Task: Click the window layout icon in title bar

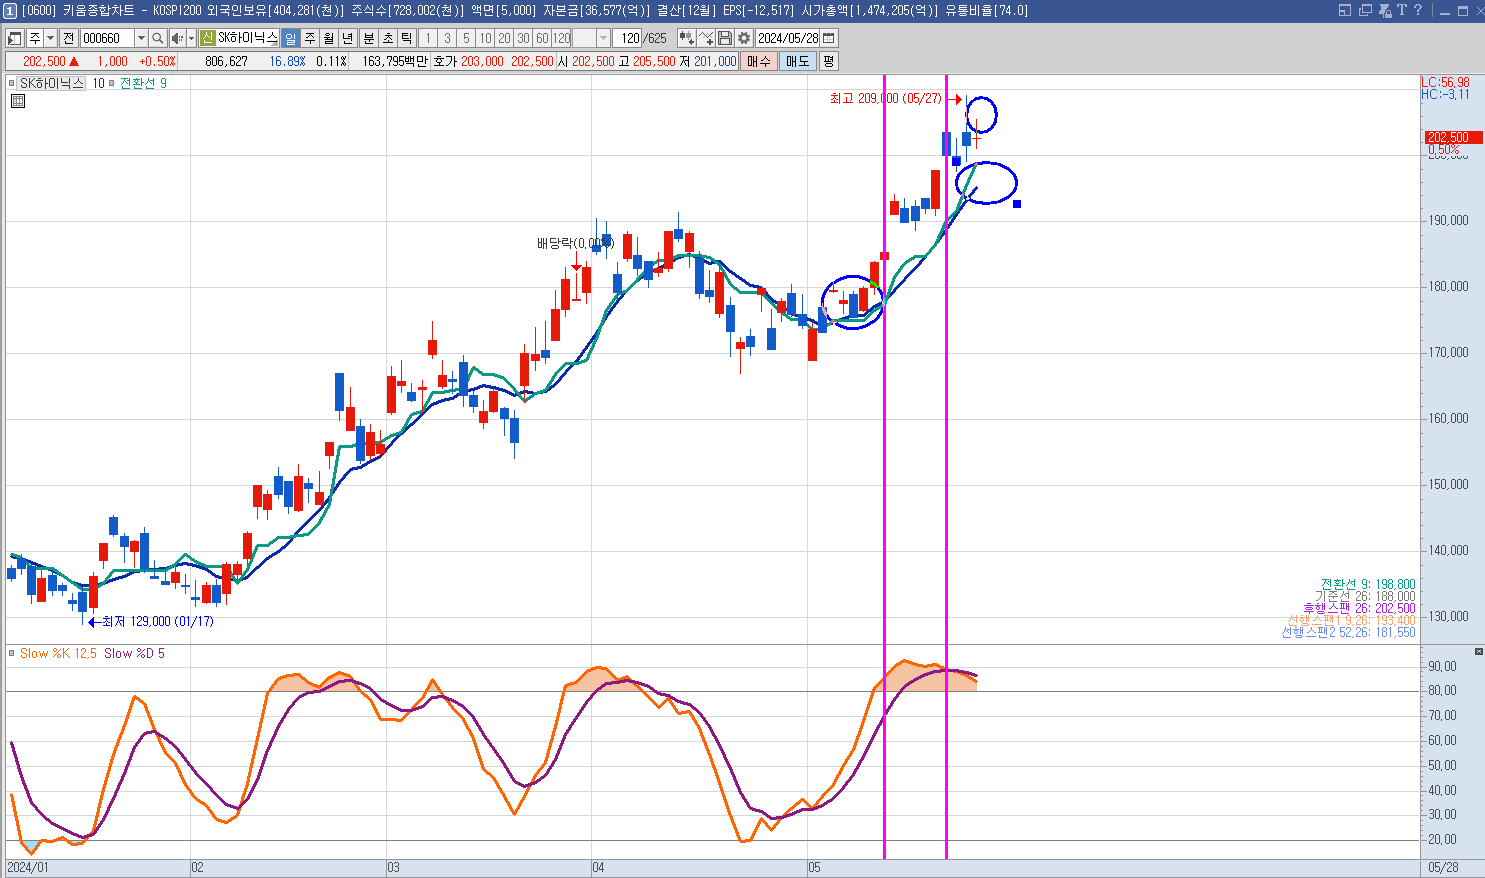Action: click(x=1344, y=10)
